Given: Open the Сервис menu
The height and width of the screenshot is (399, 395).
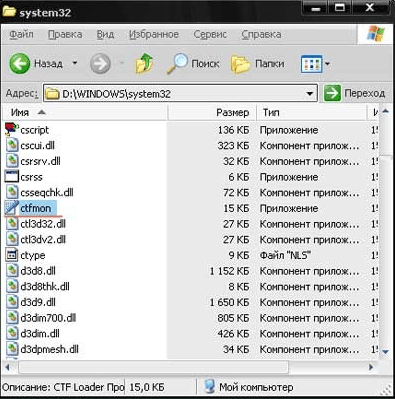Looking at the screenshot, I should coord(210,34).
